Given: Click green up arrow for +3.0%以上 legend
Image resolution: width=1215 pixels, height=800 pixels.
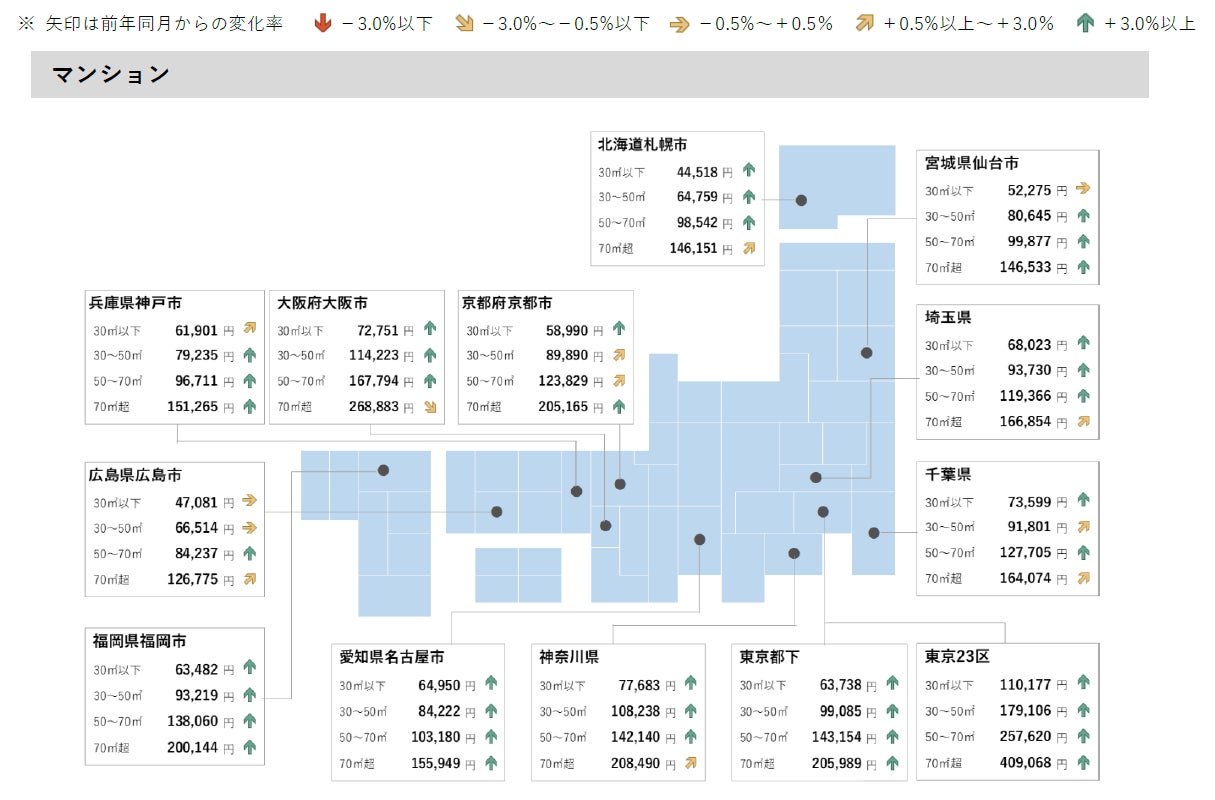Looking at the screenshot, I should [1085, 23].
